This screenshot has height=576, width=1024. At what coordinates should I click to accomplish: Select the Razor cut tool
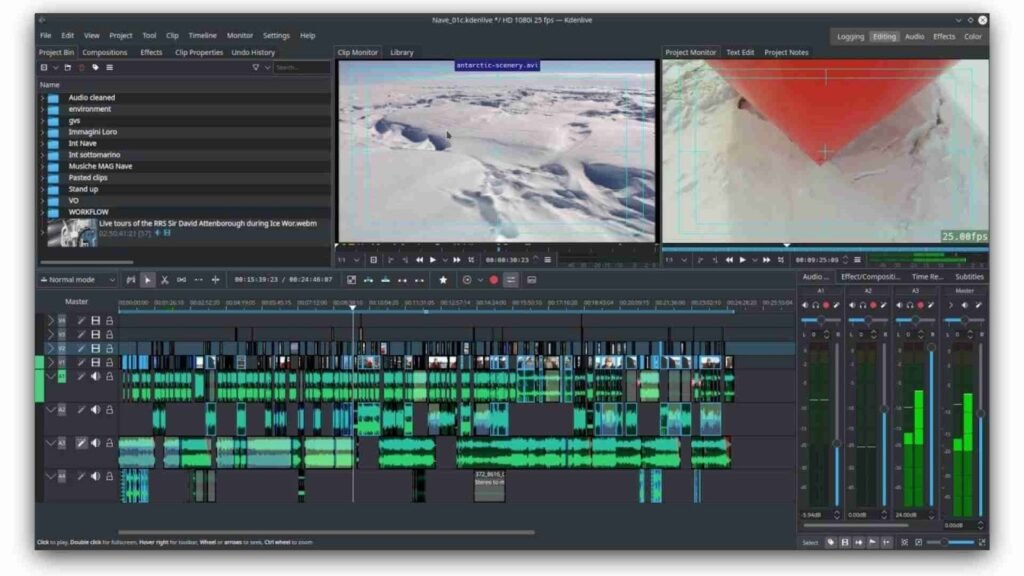(x=165, y=280)
